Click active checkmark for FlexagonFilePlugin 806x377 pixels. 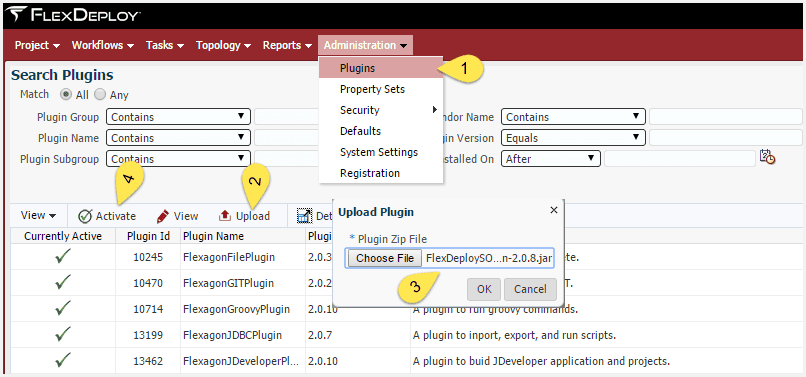[63, 256]
